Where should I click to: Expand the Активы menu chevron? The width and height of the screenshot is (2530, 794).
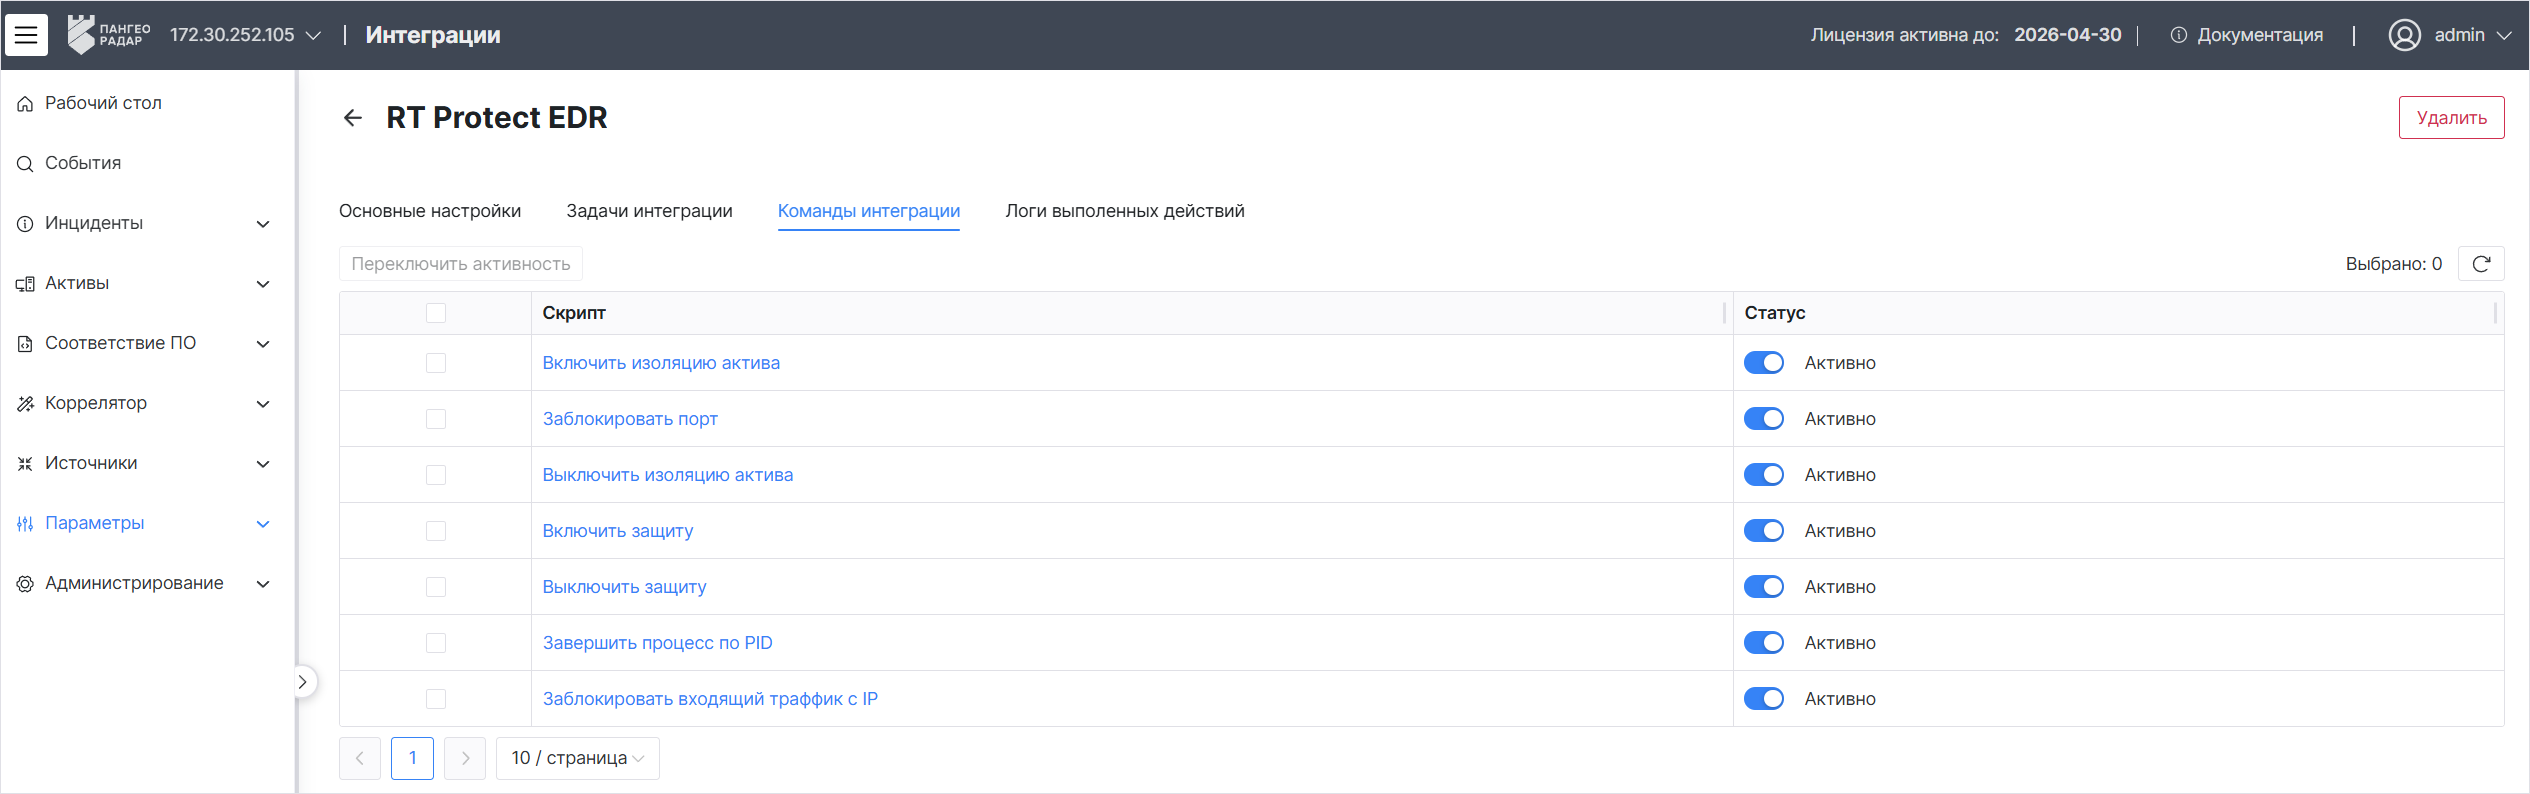click(263, 284)
